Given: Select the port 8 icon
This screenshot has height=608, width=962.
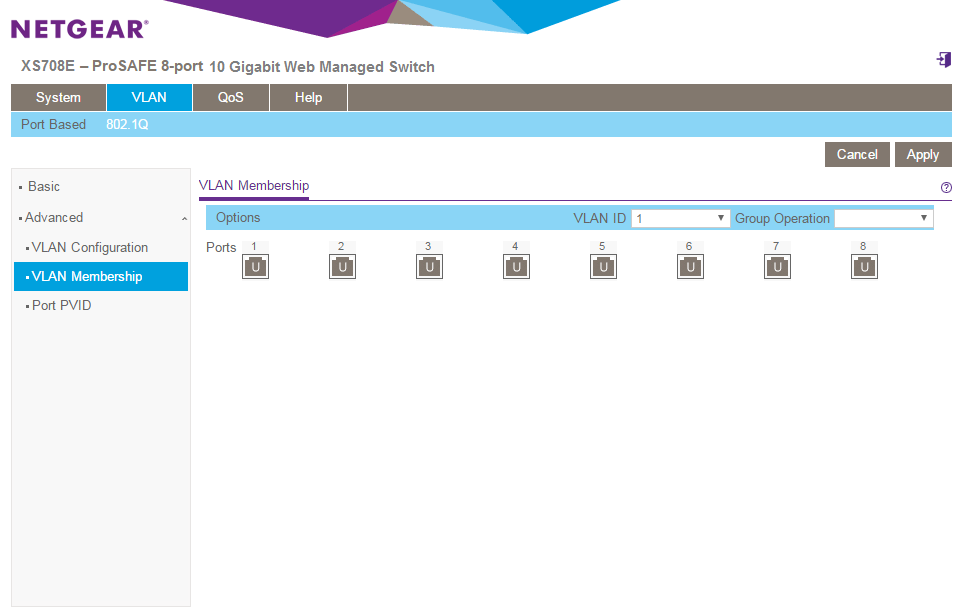Looking at the screenshot, I should (864, 266).
